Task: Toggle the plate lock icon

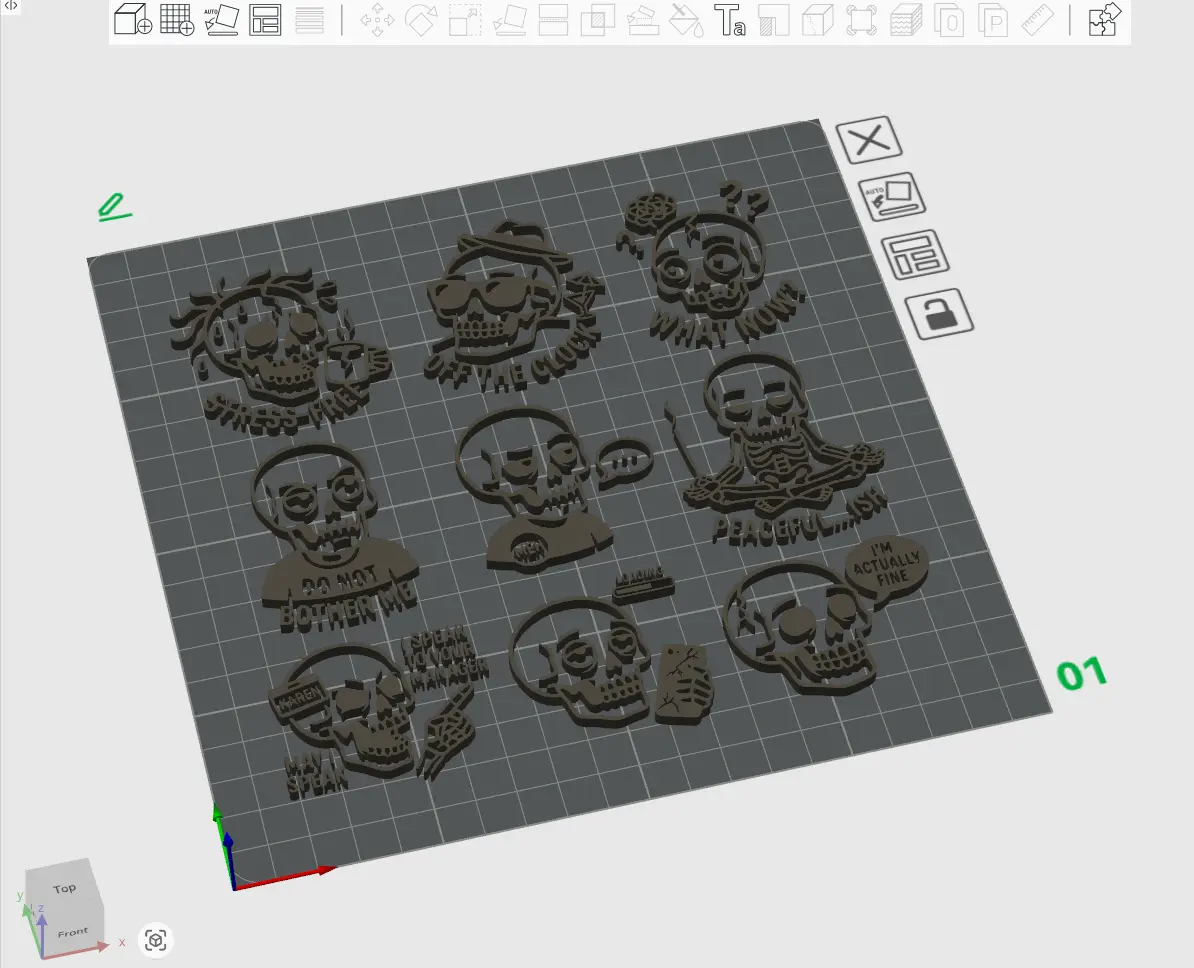Action: coord(939,313)
